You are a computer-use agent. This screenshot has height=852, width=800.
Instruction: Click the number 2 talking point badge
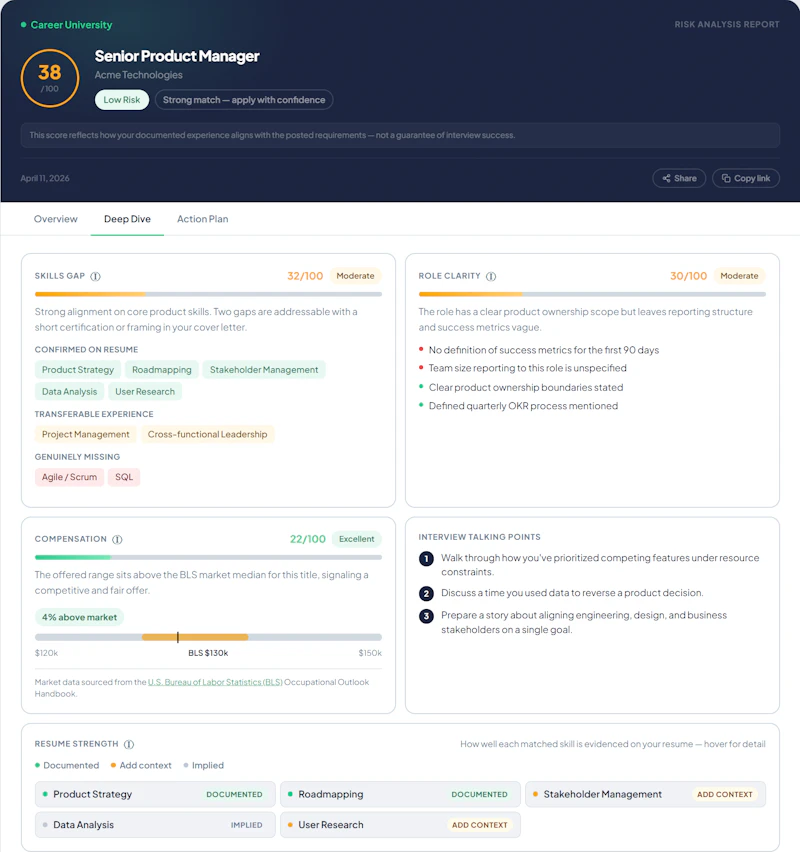click(426, 593)
